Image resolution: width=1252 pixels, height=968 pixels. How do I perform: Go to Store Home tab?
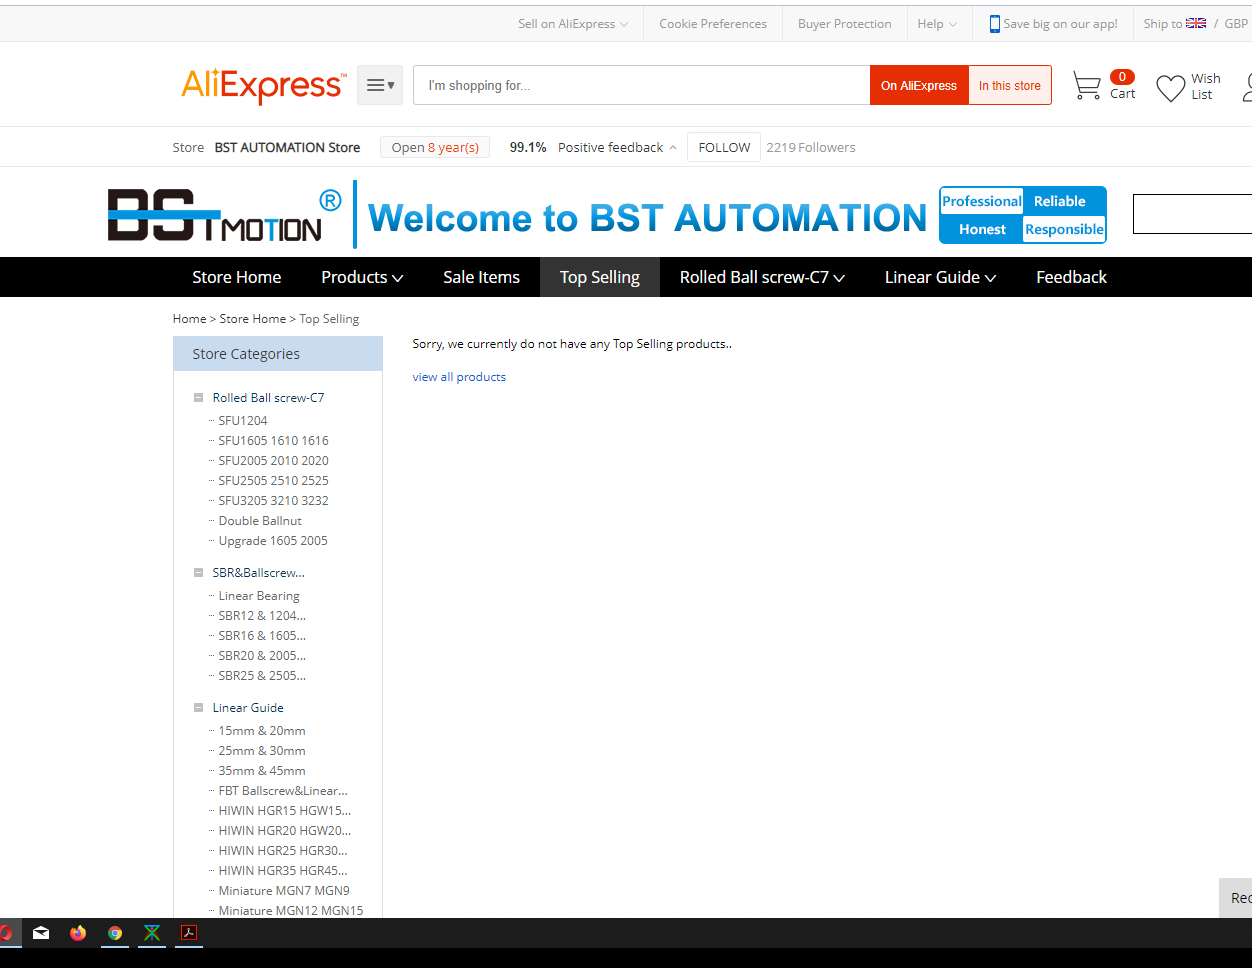236,277
